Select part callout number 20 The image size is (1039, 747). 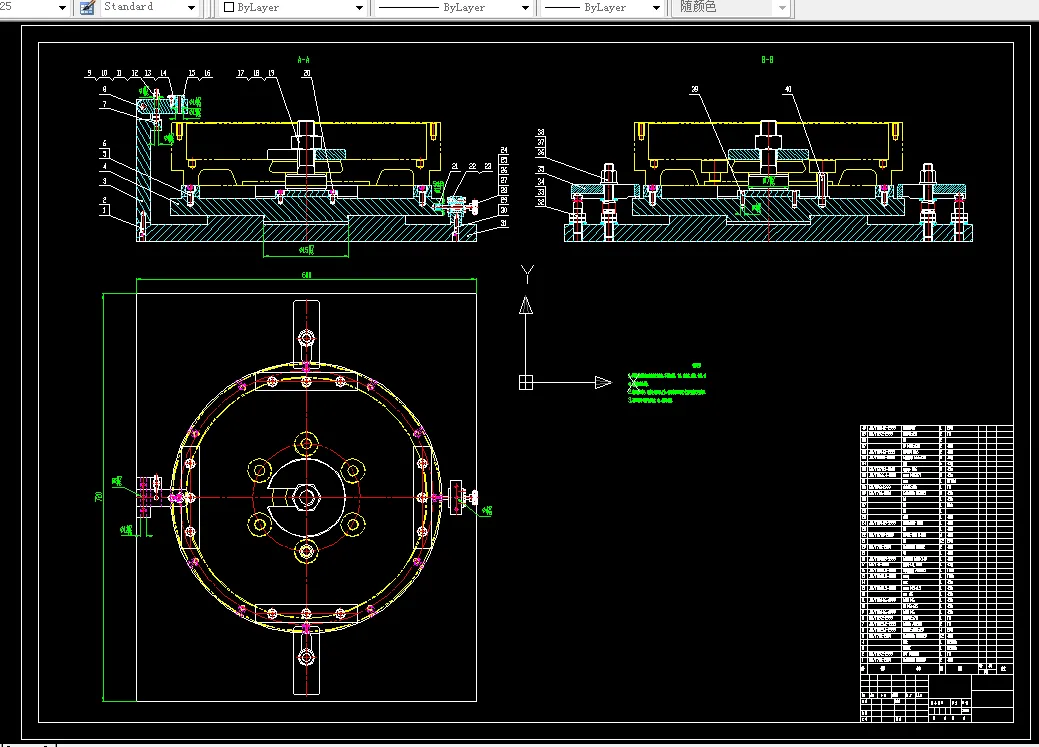307,74
